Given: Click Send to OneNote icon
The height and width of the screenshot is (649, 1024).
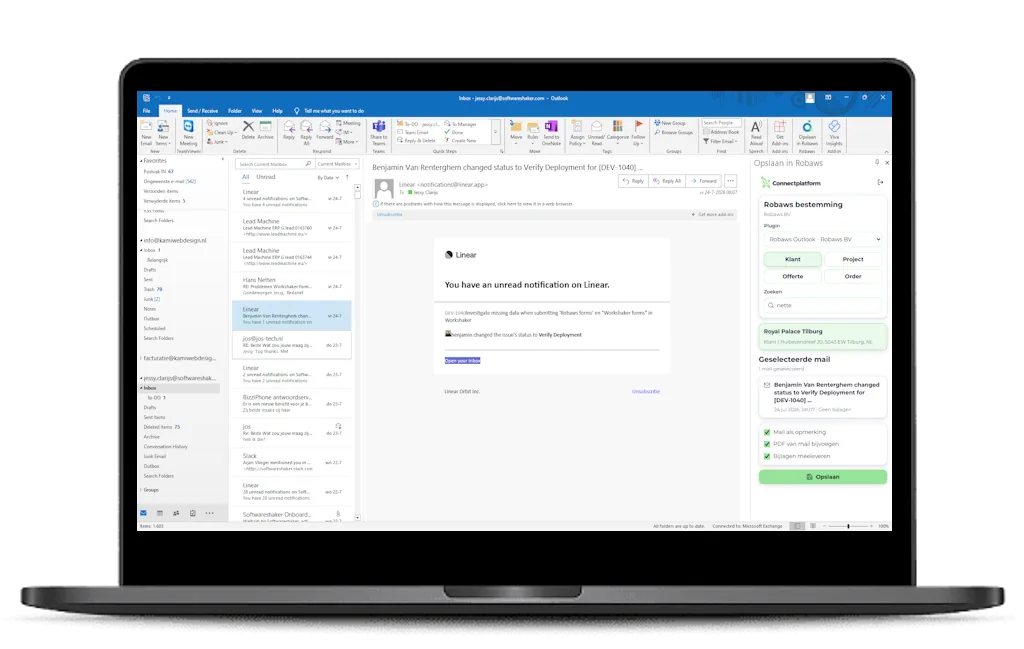Looking at the screenshot, I should [551, 132].
